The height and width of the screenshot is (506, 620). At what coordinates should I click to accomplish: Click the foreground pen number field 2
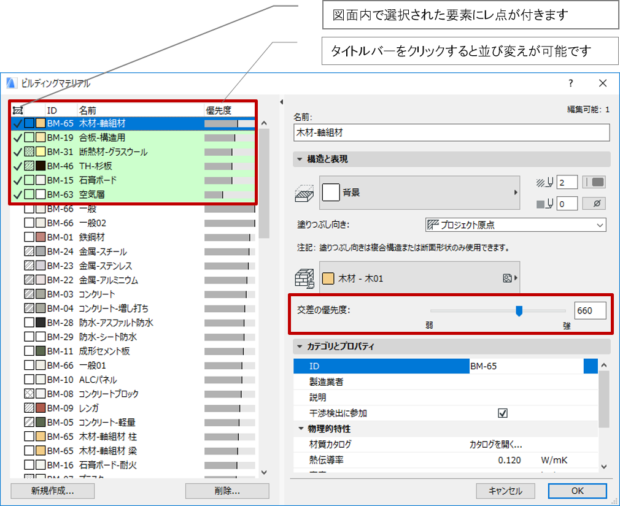(567, 182)
